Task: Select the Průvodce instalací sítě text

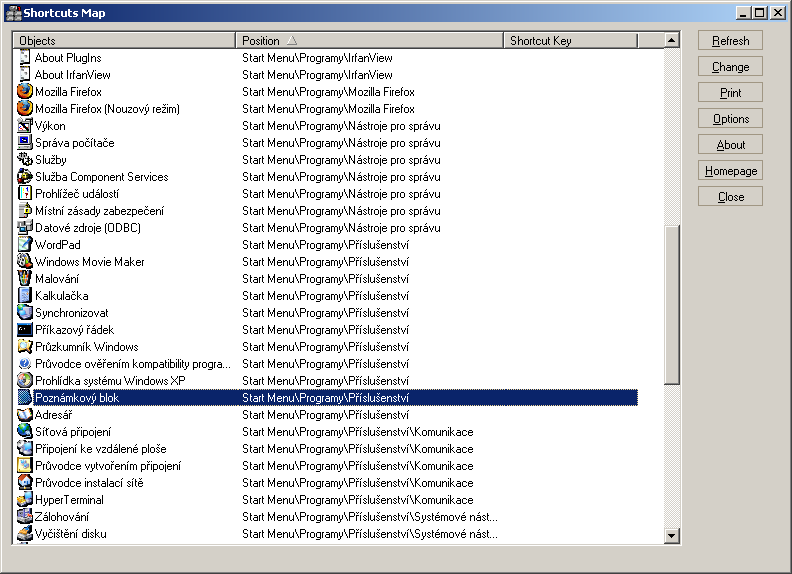Action: (89, 483)
